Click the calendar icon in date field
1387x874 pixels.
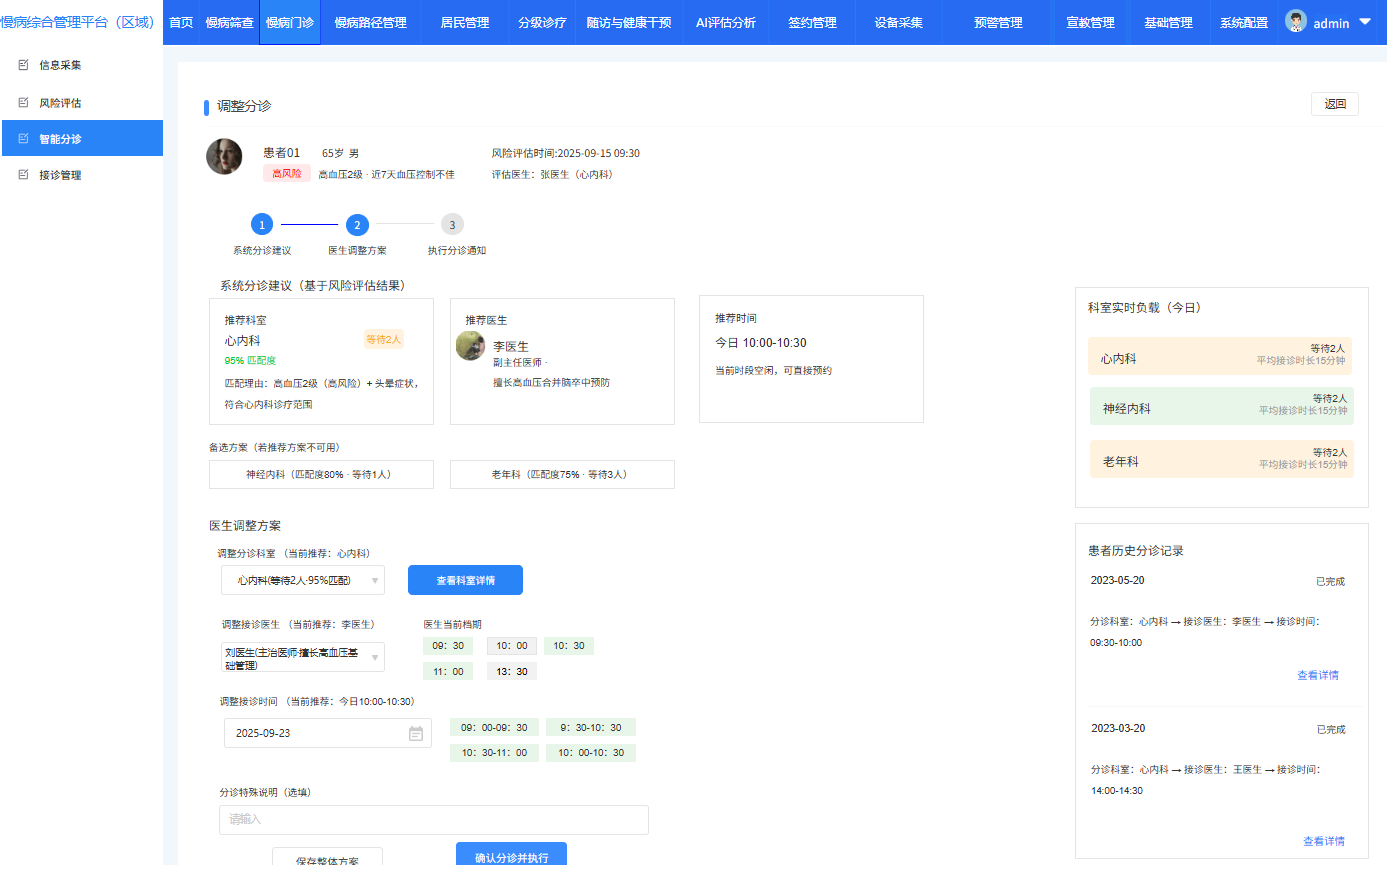(416, 734)
